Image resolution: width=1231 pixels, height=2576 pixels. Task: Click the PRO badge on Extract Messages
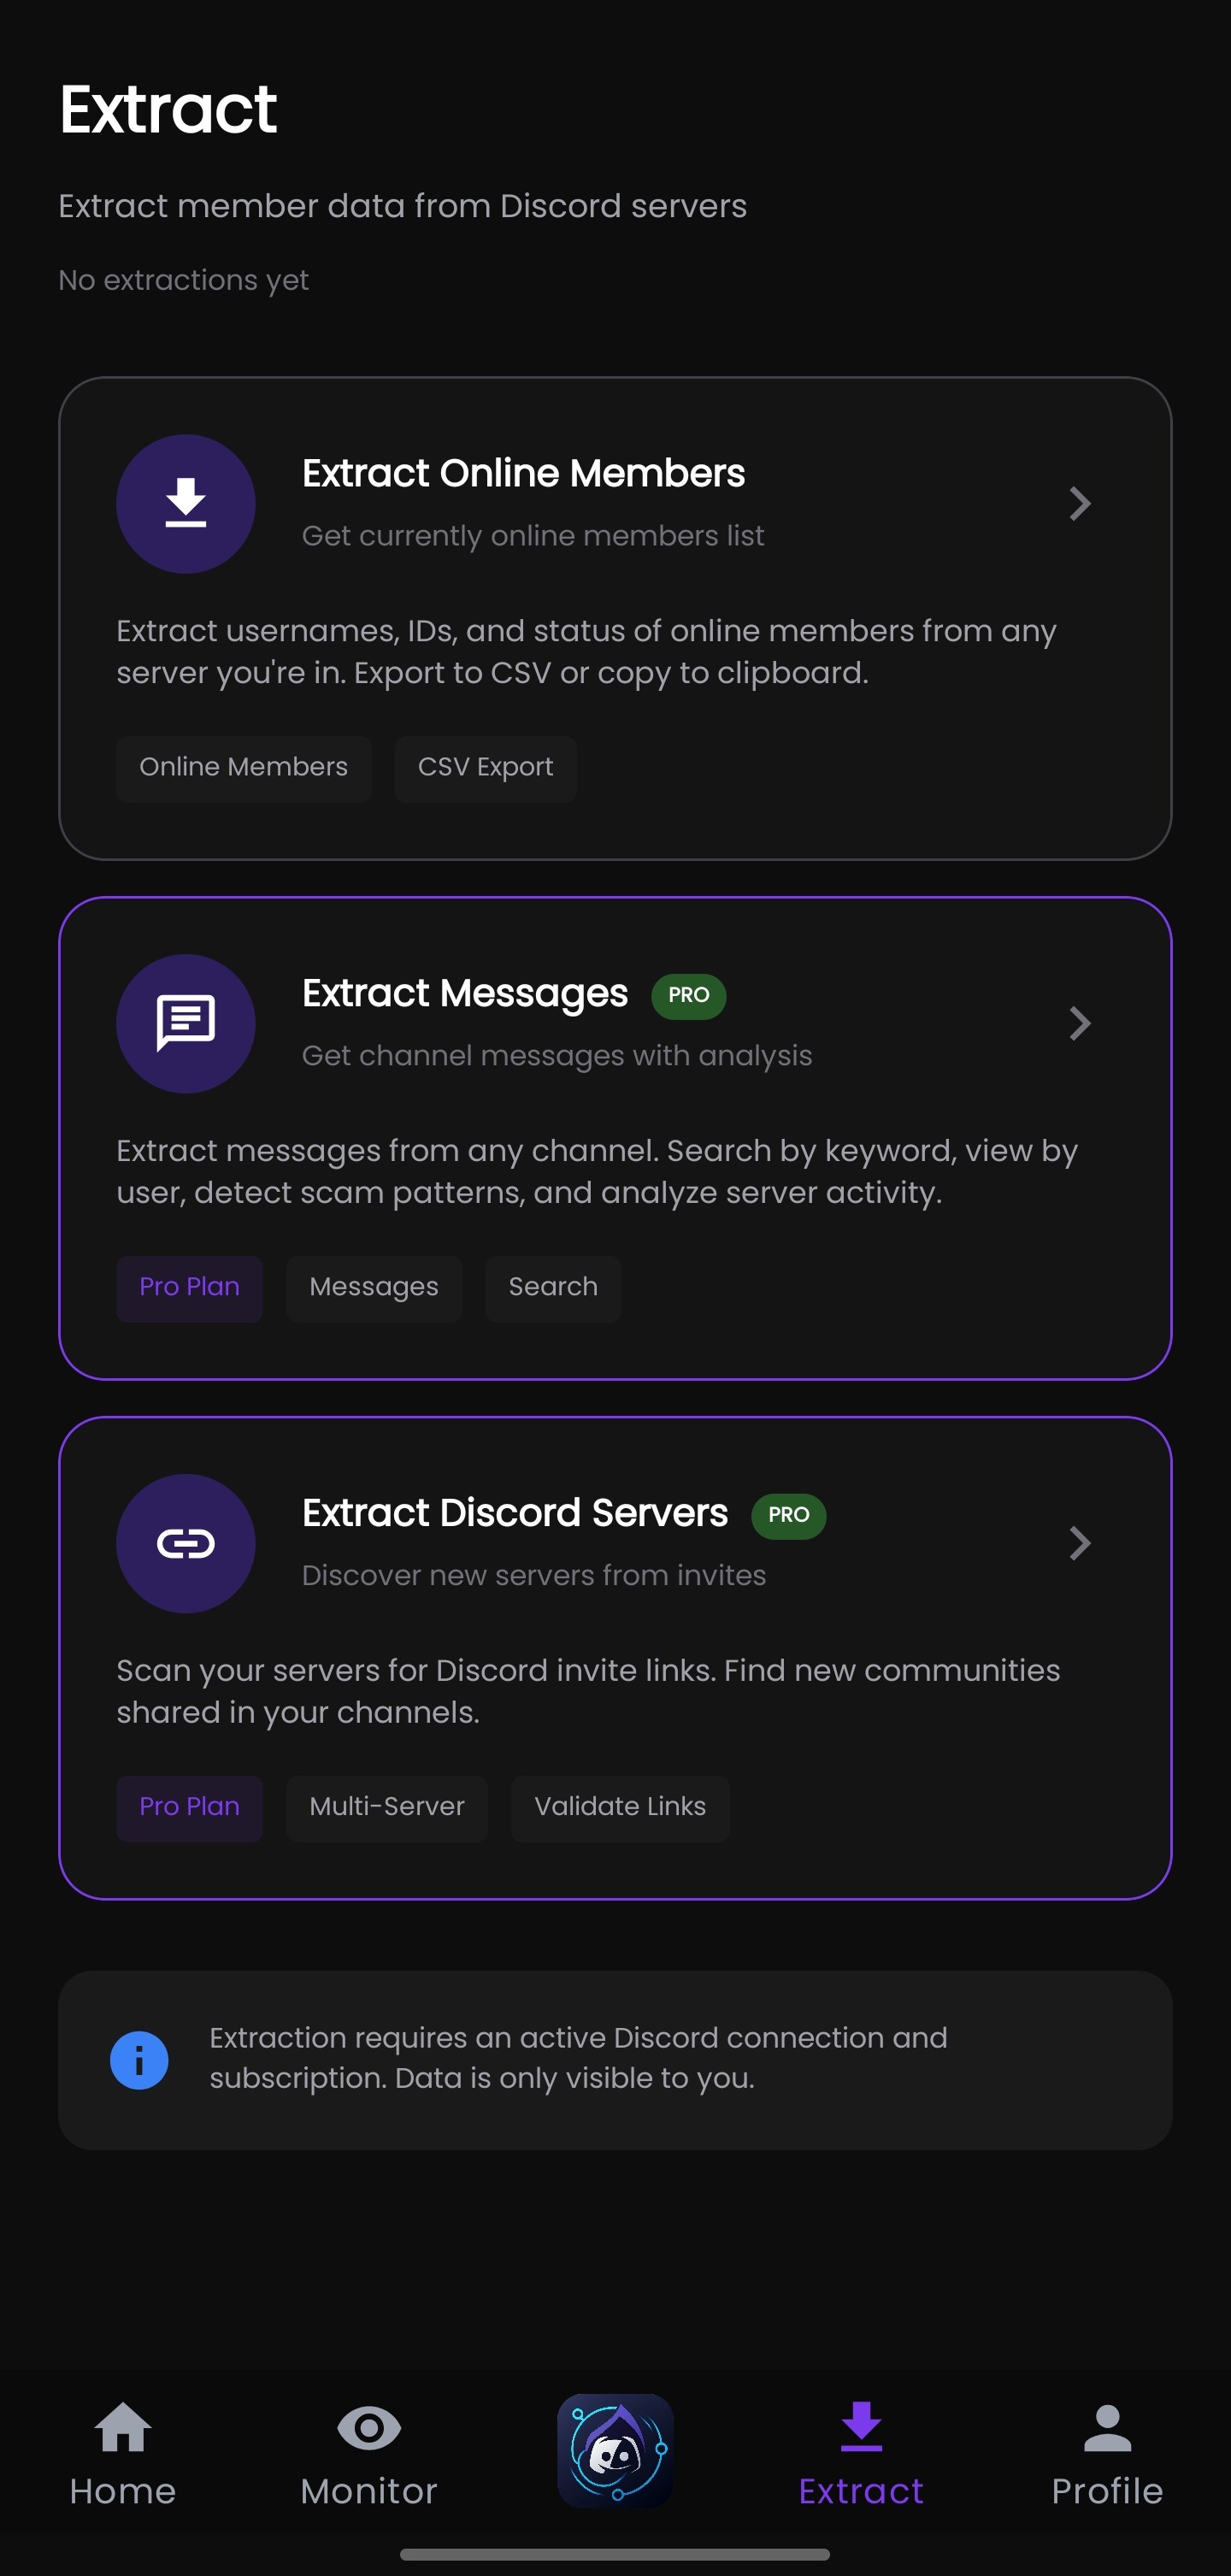[x=687, y=995]
